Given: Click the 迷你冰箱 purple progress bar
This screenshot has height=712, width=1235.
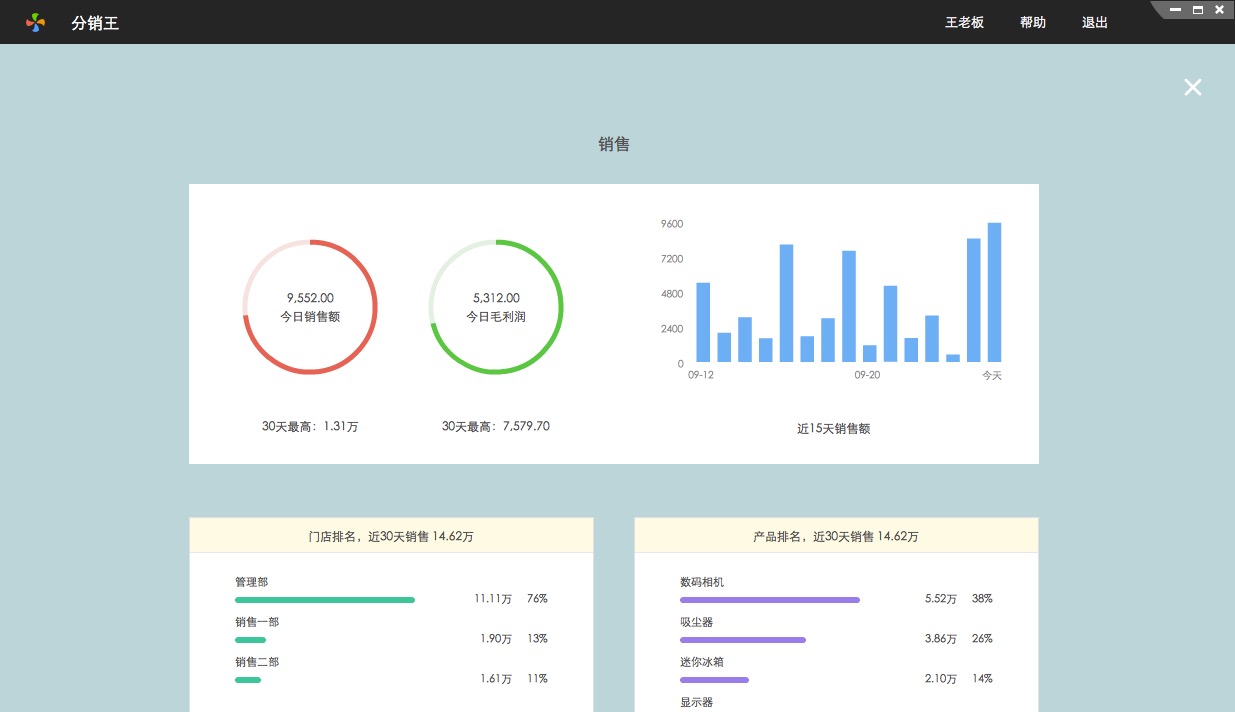Looking at the screenshot, I should click(714, 680).
